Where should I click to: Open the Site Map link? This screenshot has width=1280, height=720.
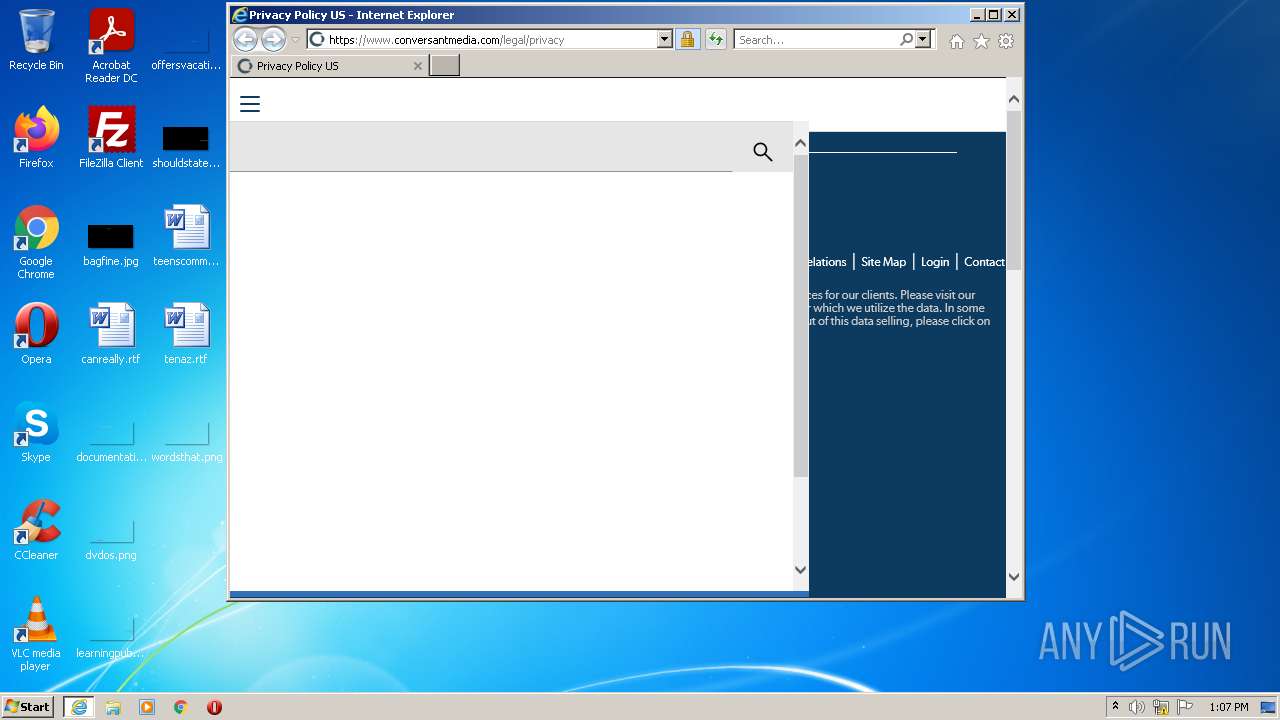tap(883, 262)
